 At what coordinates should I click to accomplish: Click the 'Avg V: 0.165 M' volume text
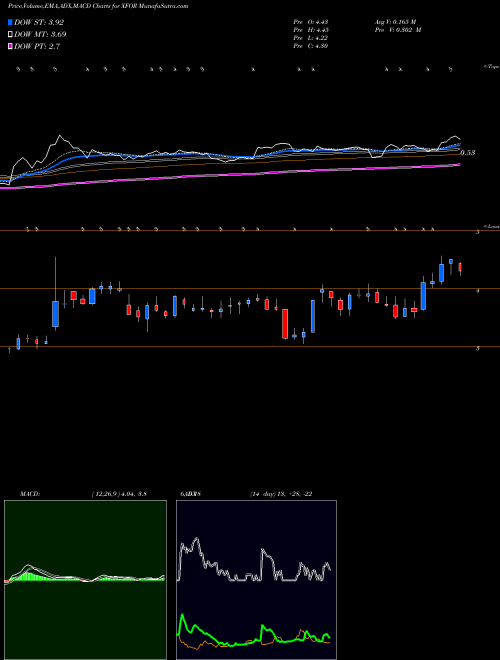tap(395, 21)
